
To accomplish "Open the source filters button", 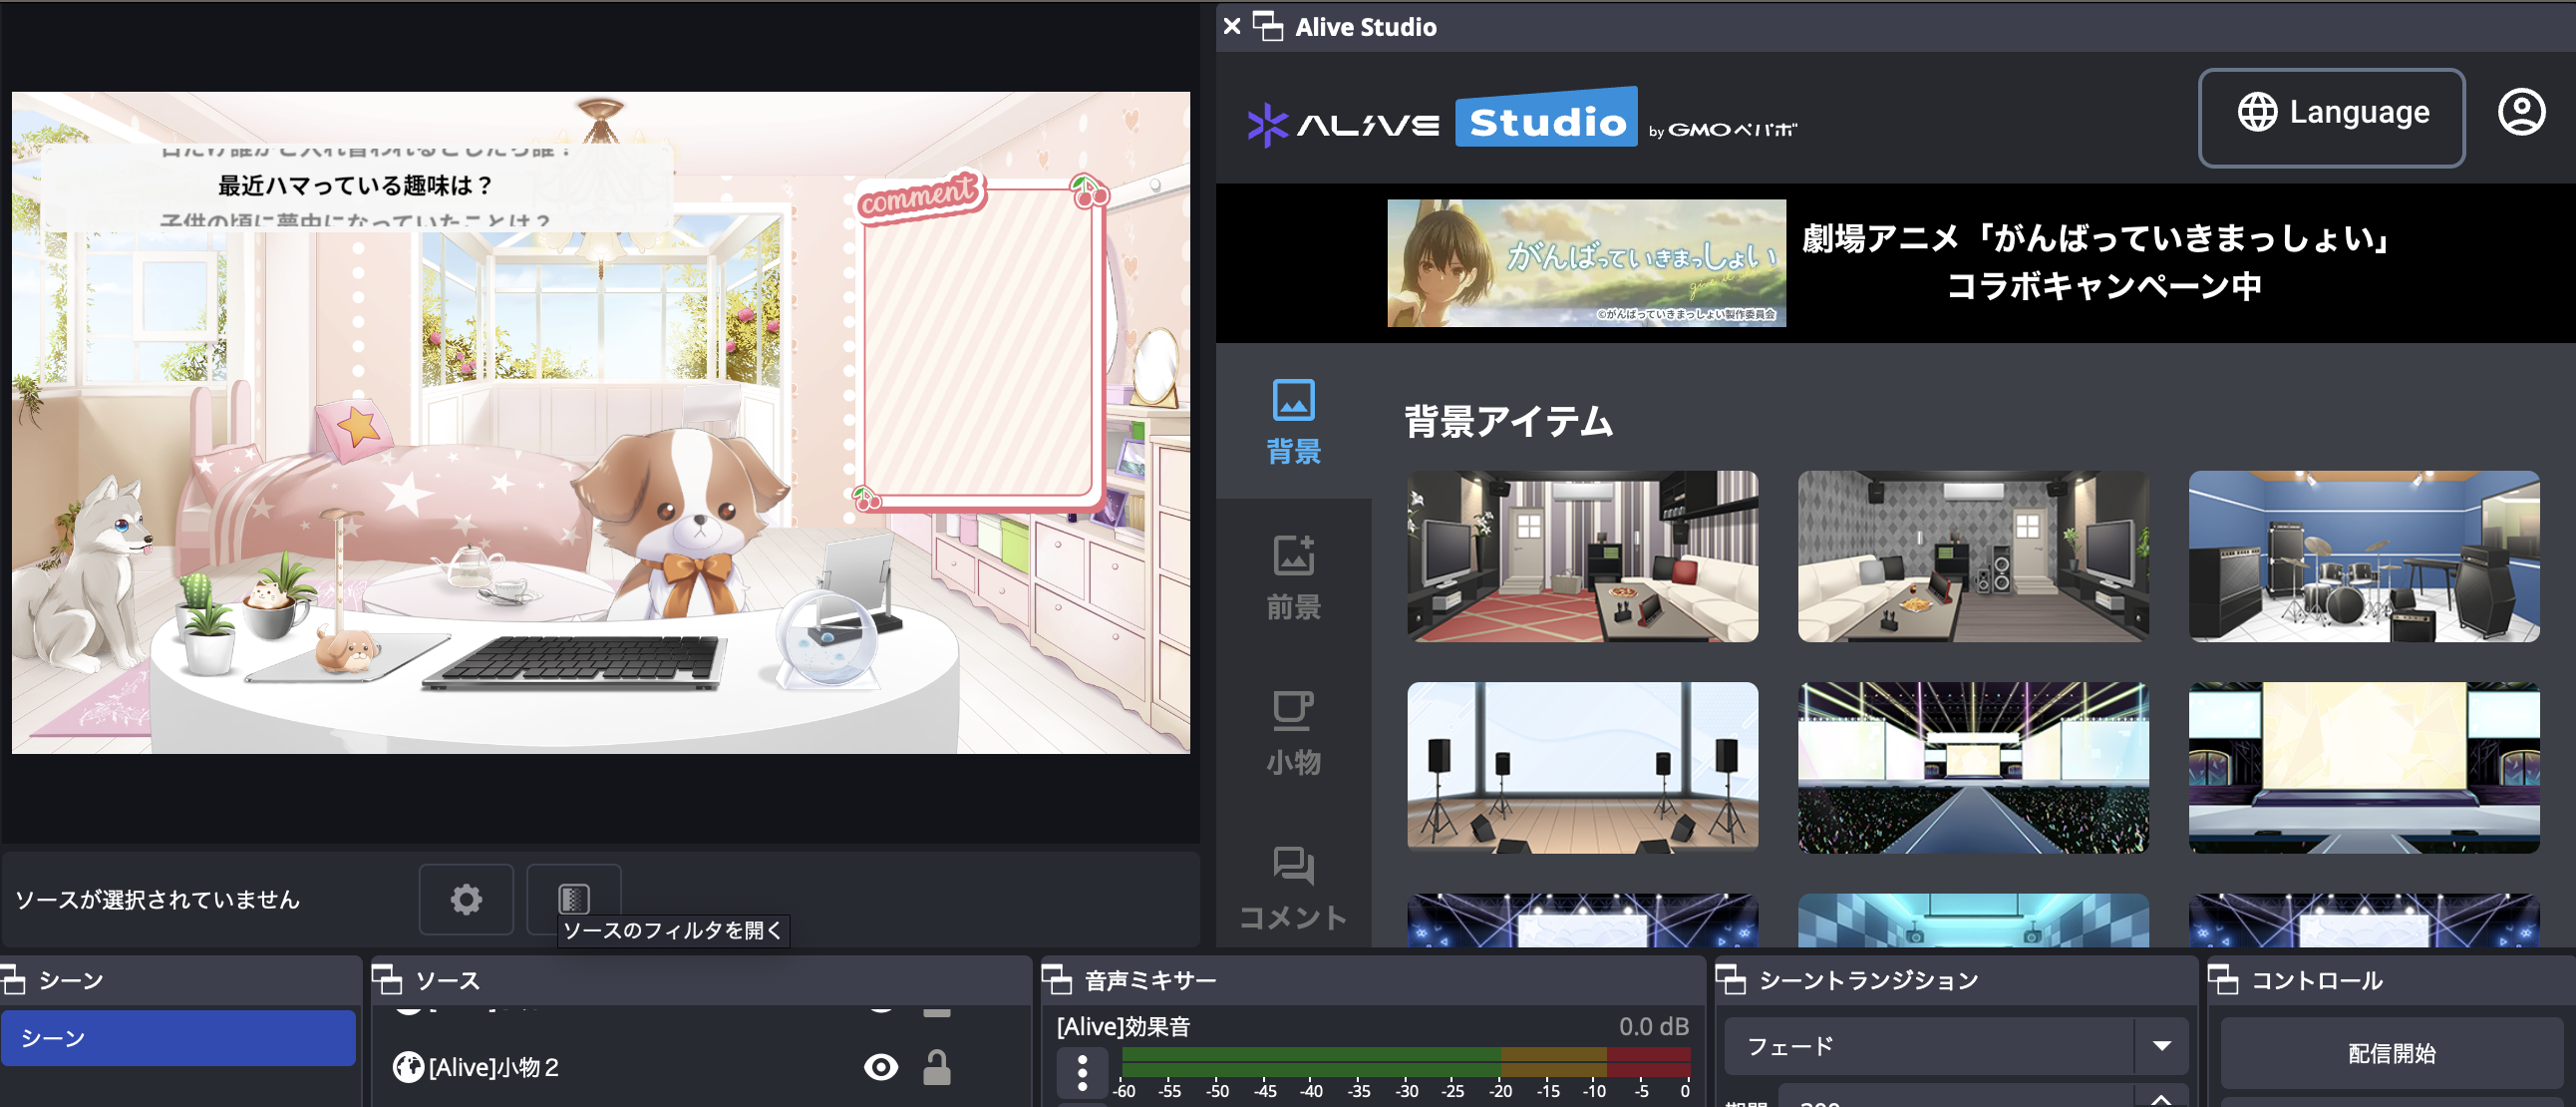I will (x=574, y=898).
